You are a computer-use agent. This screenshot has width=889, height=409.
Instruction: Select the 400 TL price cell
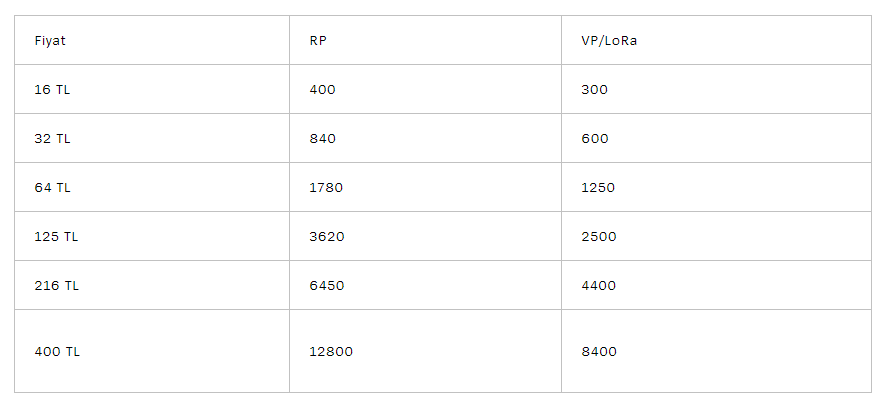(x=56, y=352)
